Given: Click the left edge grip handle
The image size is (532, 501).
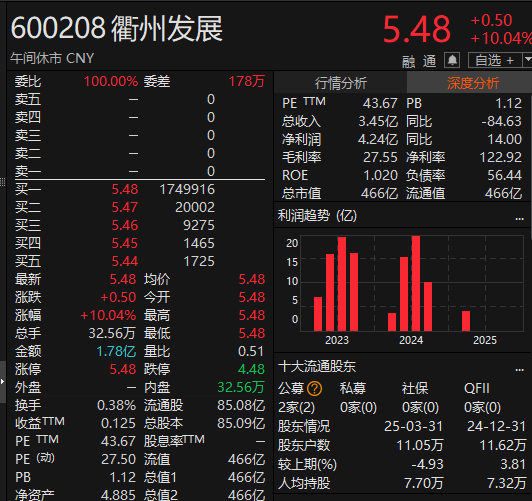Looking at the screenshot, I should [x=3, y=182].
